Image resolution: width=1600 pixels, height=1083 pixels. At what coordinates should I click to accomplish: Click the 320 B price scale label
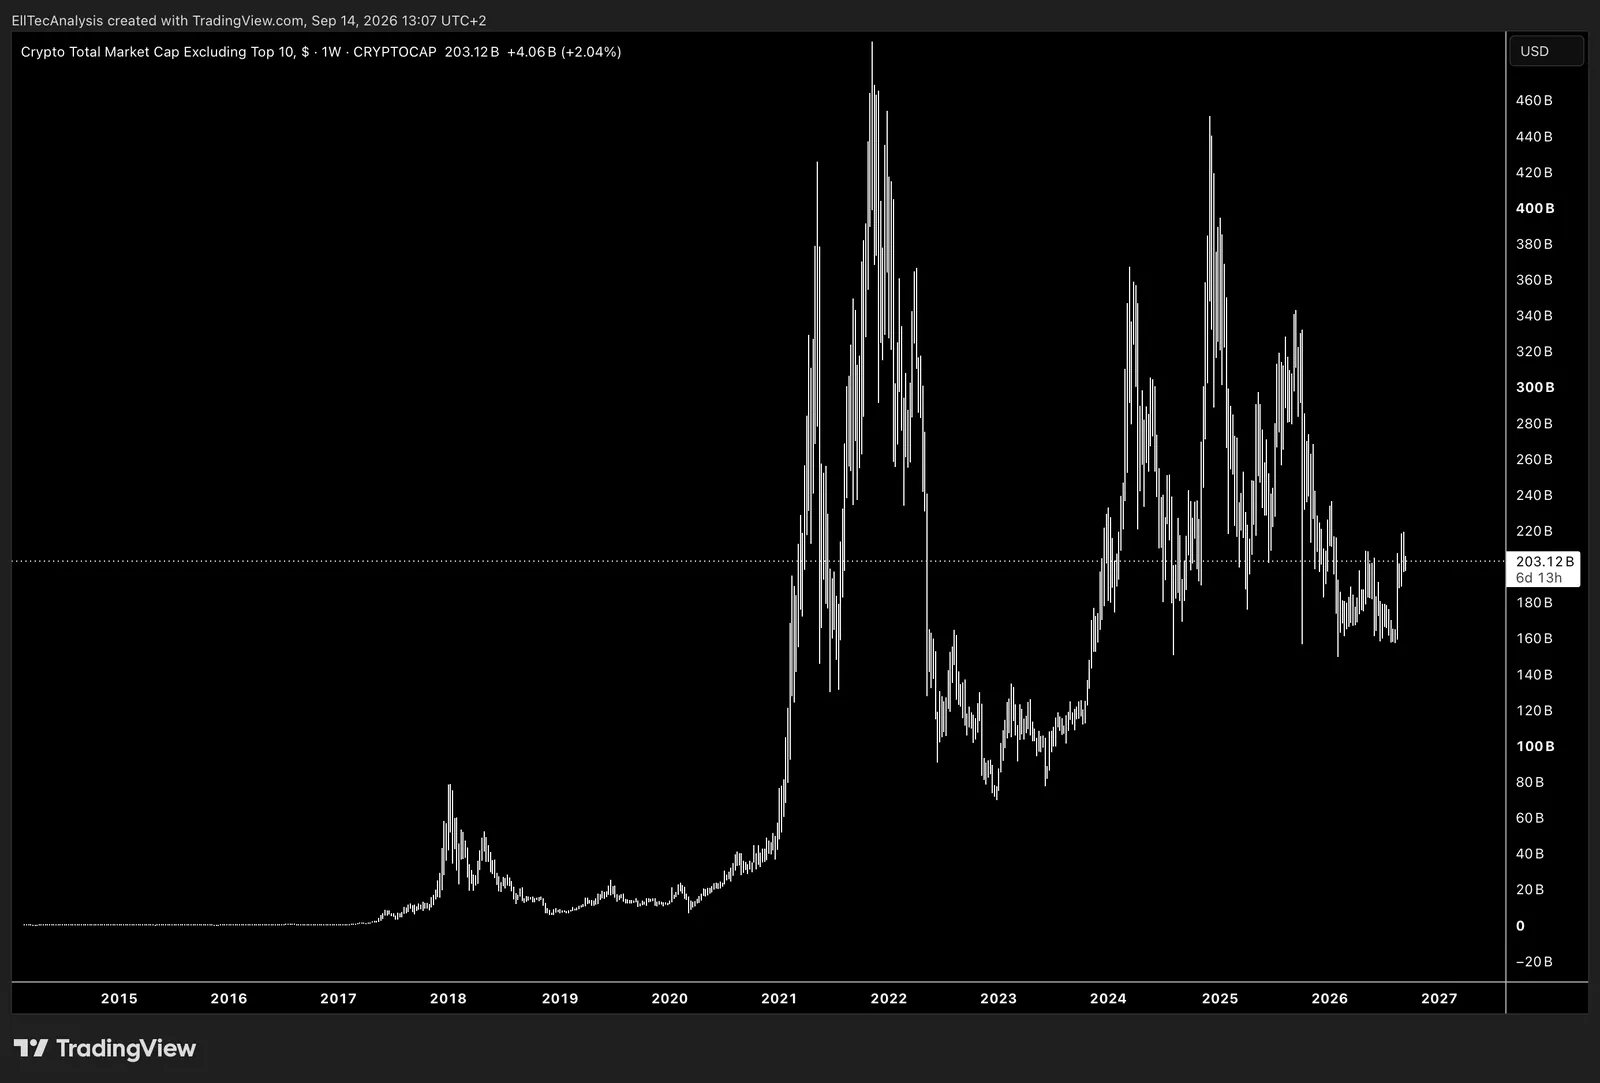[x=1534, y=351]
